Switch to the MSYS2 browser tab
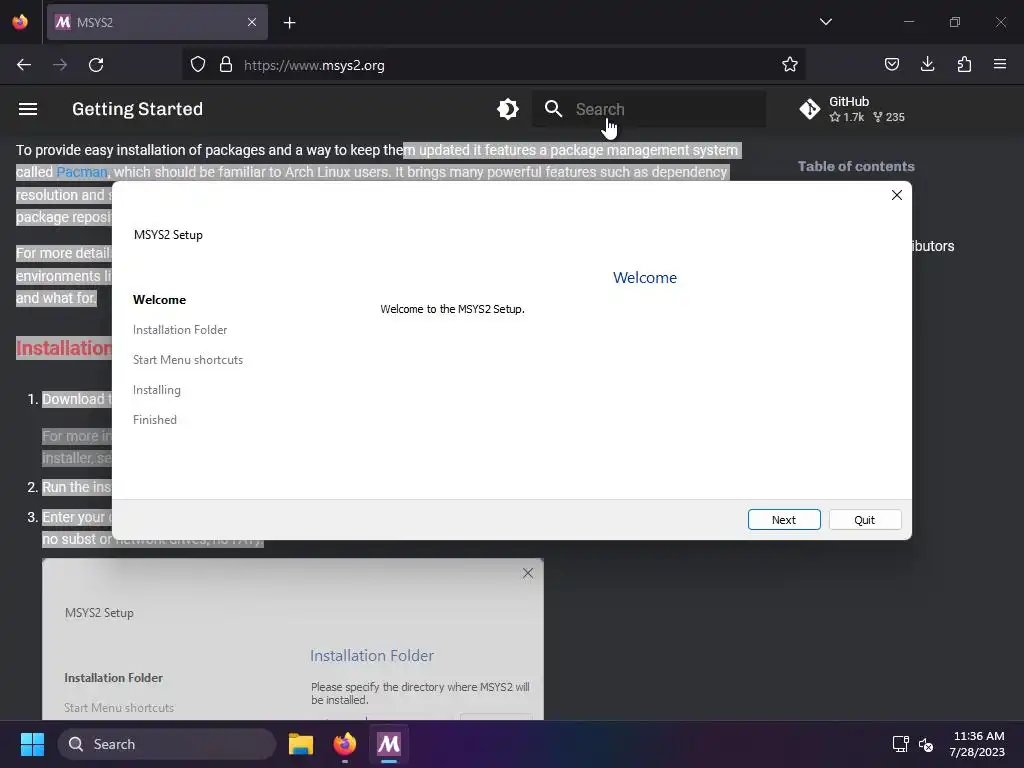Image resolution: width=1024 pixels, height=768 pixels. point(157,22)
